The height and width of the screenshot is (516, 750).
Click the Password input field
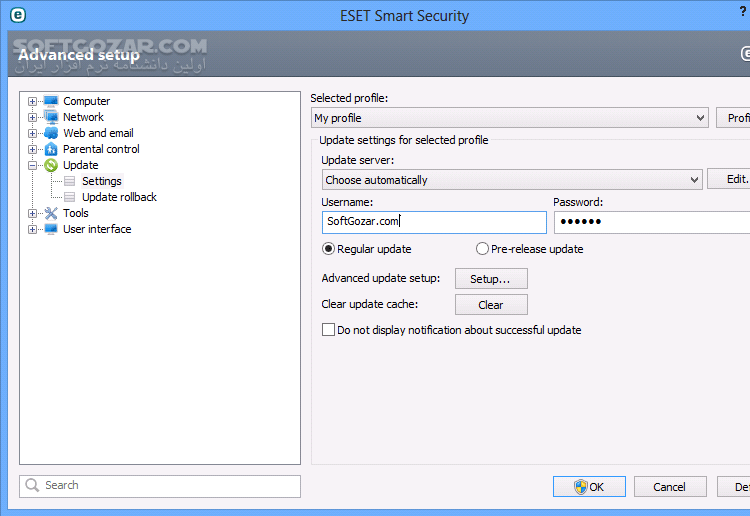(652, 222)
